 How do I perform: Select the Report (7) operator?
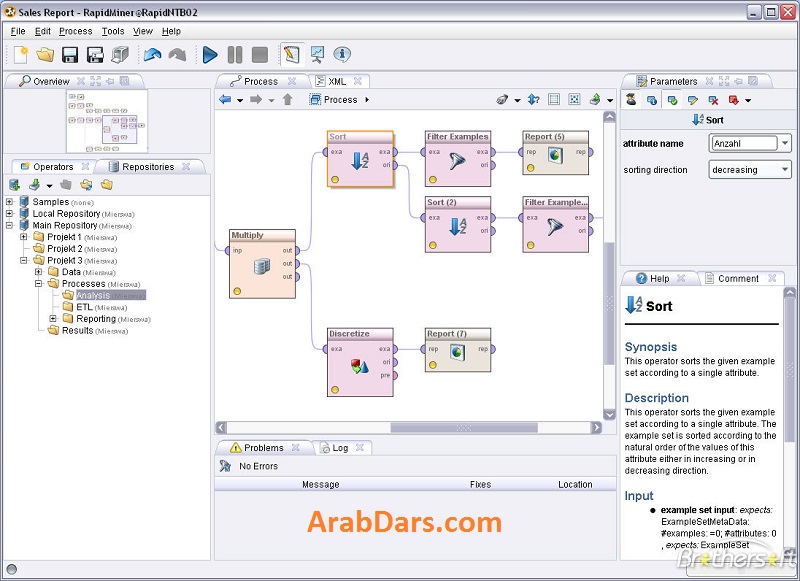pos(458,350)
